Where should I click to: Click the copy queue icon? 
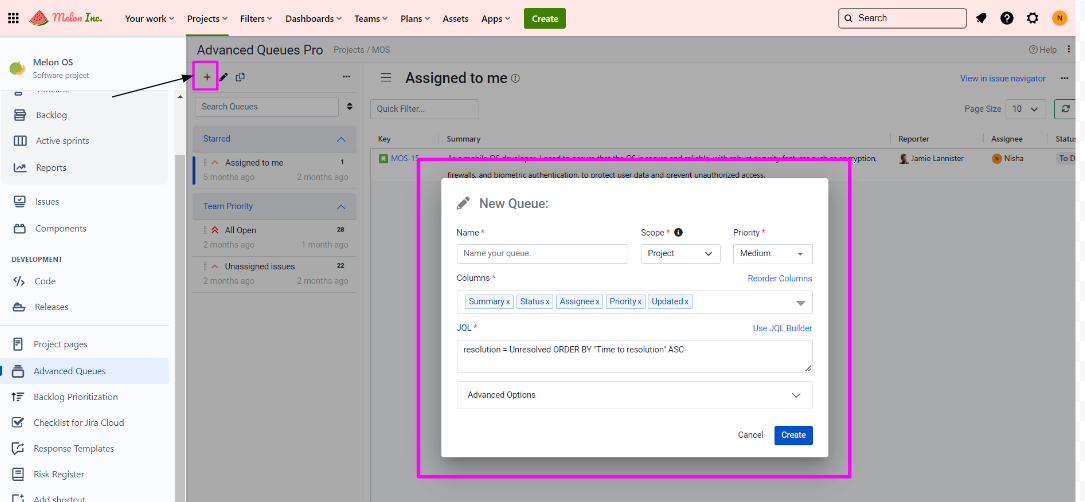(240, 77)
